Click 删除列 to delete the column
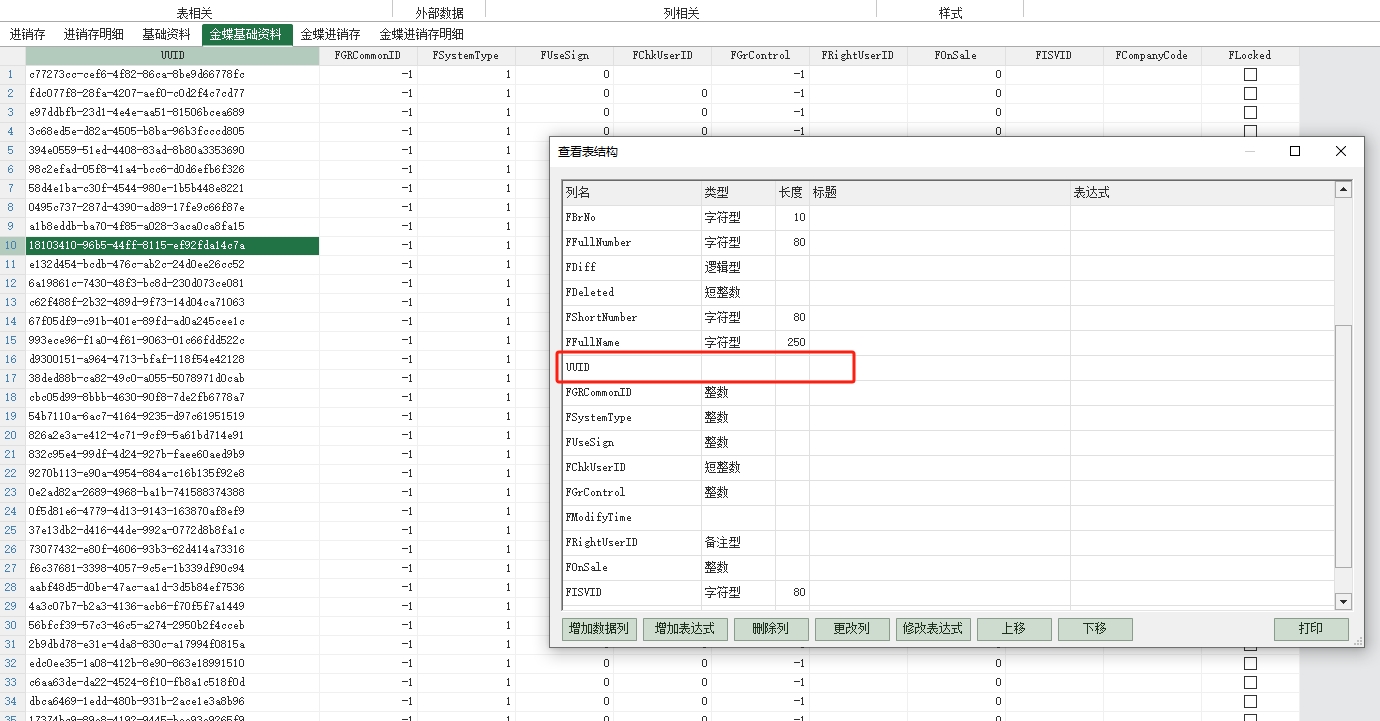Screen dimensions: 1380x721 (771, 629)
